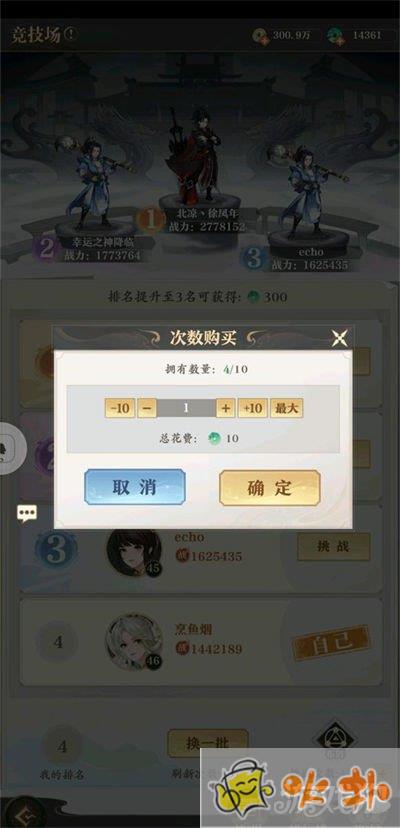Select the quantity input field showing 1
Image resolution: width=400 pixels, height=828 pixels.
click(187, 408)
